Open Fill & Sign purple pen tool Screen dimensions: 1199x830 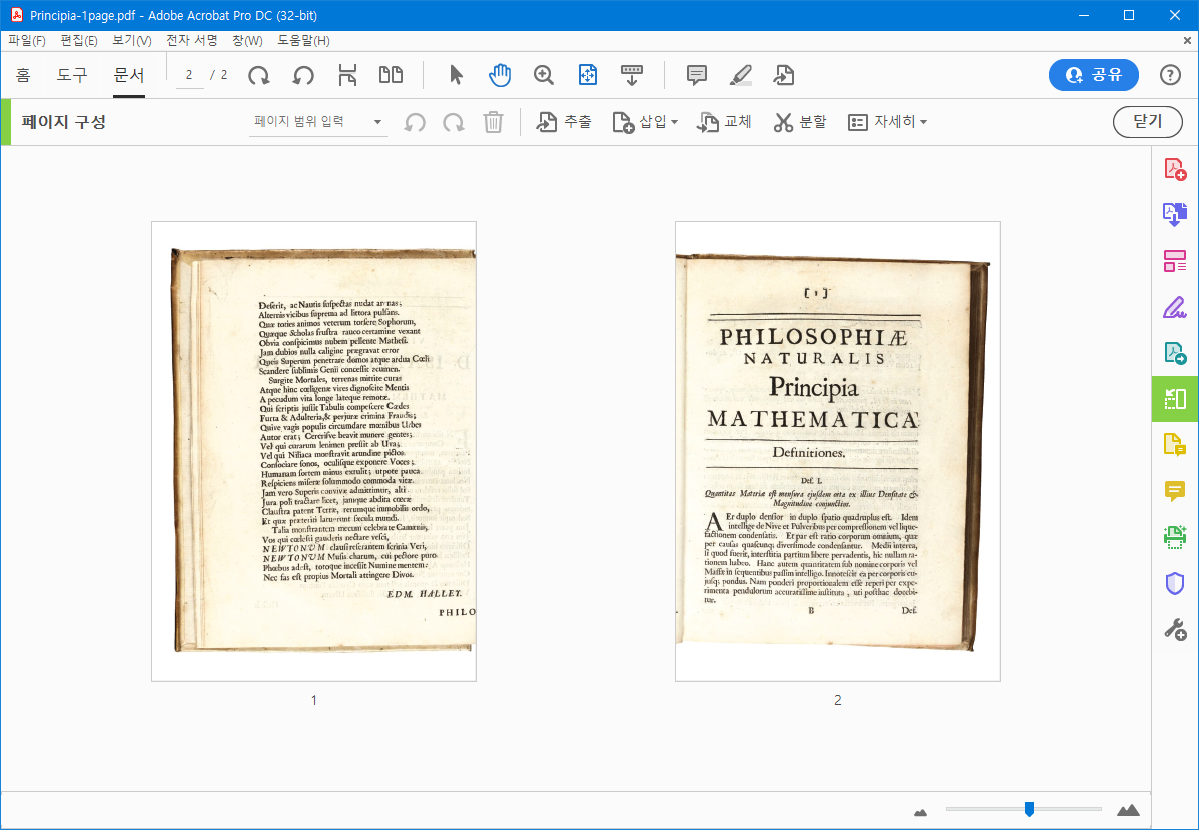coord(1175,307)
